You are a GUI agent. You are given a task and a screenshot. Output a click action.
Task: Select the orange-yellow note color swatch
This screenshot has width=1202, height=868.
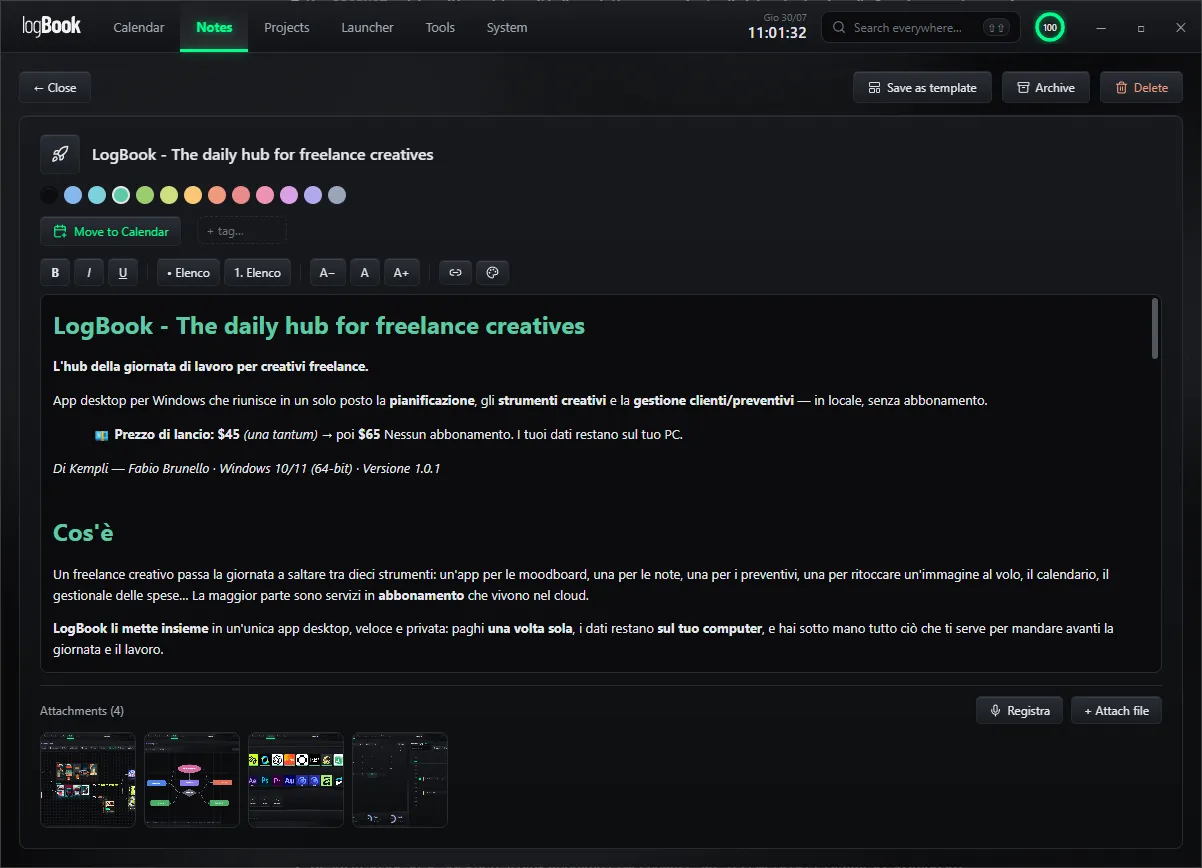193,195
